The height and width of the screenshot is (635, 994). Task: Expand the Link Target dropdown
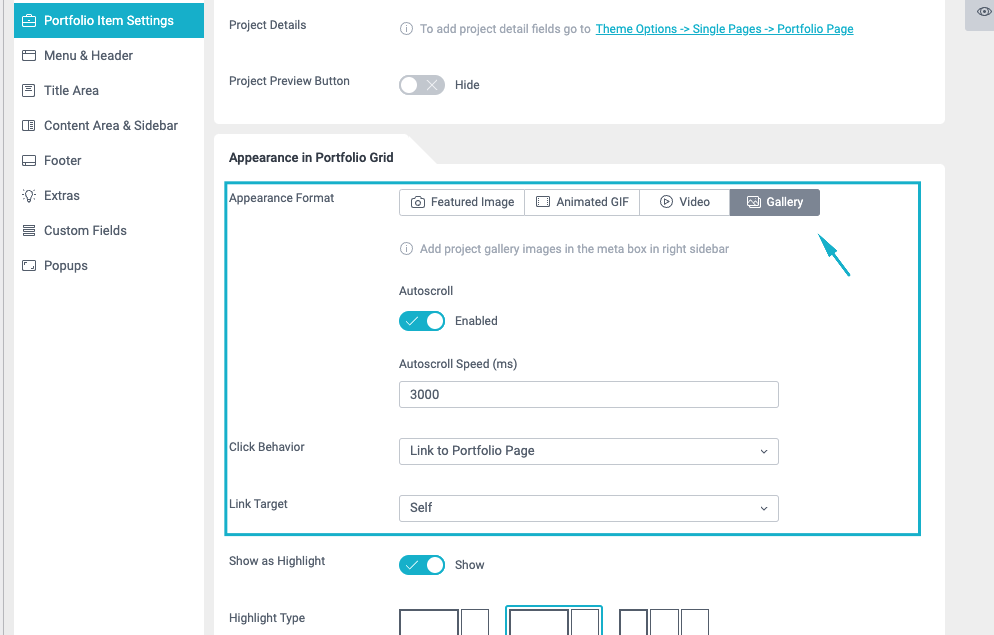(x=588, y=508)
